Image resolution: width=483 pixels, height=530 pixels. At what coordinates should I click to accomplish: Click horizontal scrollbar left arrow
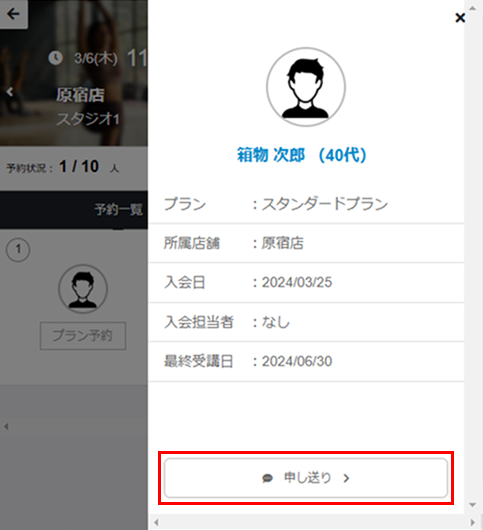(156, 522)
